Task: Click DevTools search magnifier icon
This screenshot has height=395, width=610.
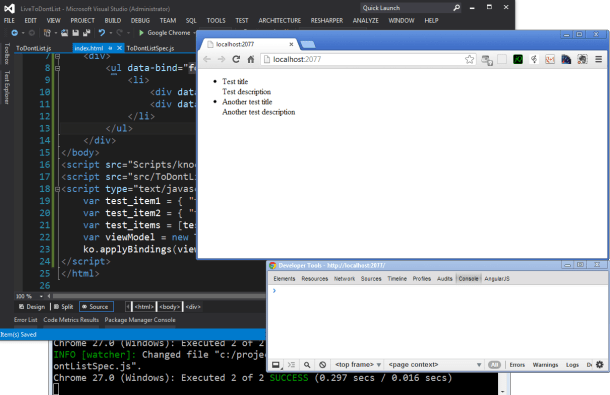Action: point(307,365)
